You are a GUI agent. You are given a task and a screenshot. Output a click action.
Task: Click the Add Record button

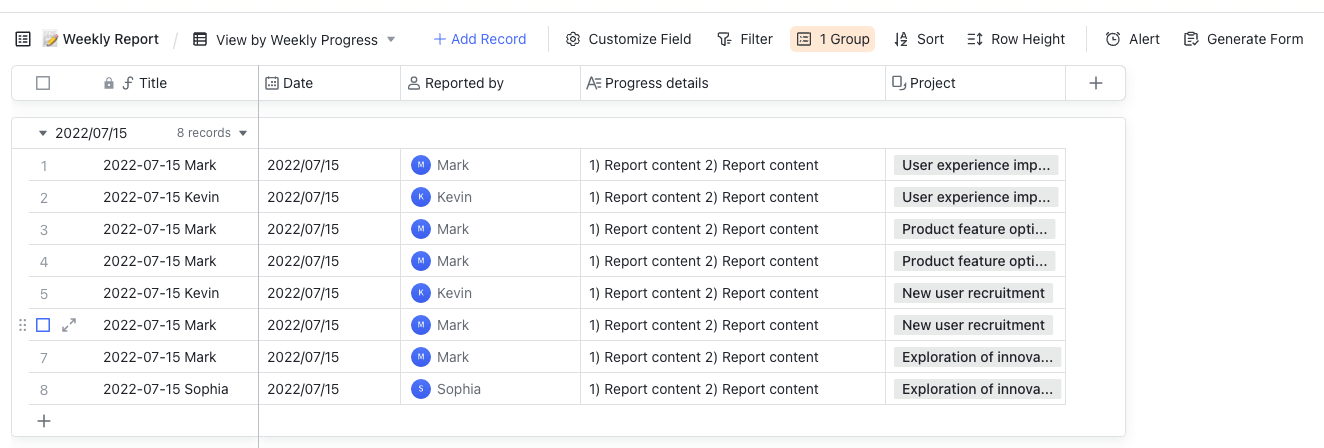coord(479,39)
